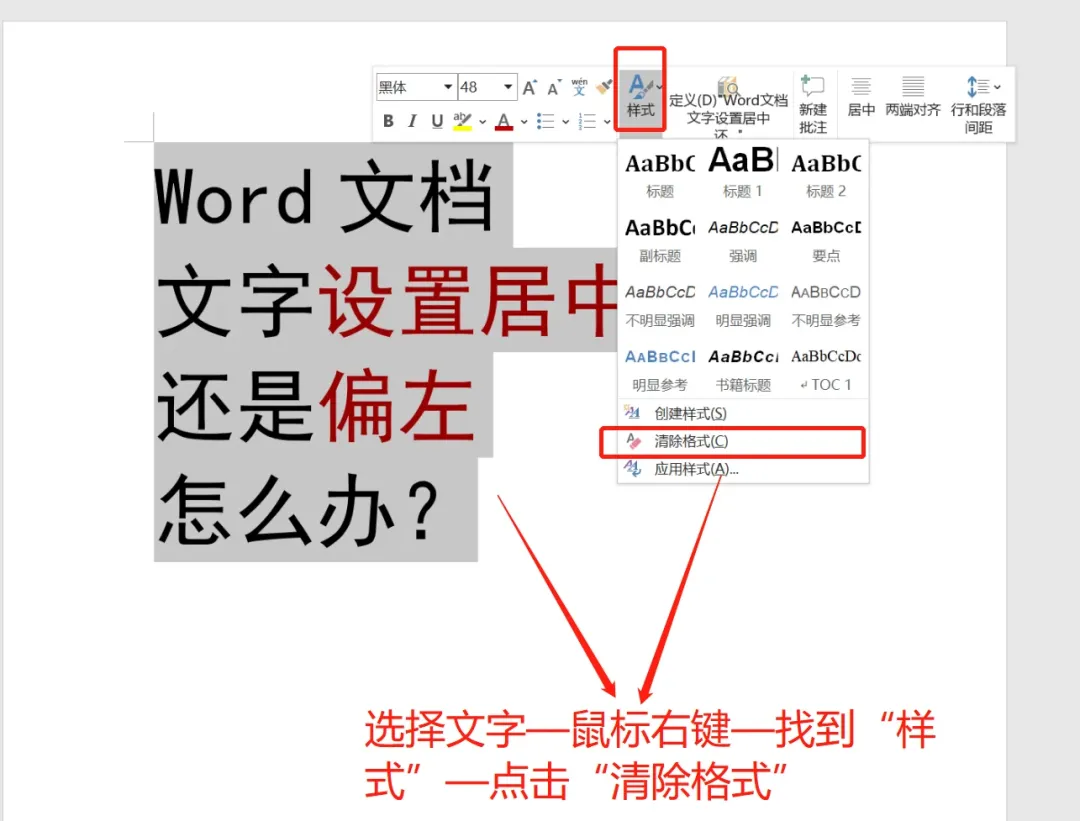The height and width of the screenshot is (821, 1080).
Task: Click the eraser icon beside 清除格式
Action: click(632, 441)
